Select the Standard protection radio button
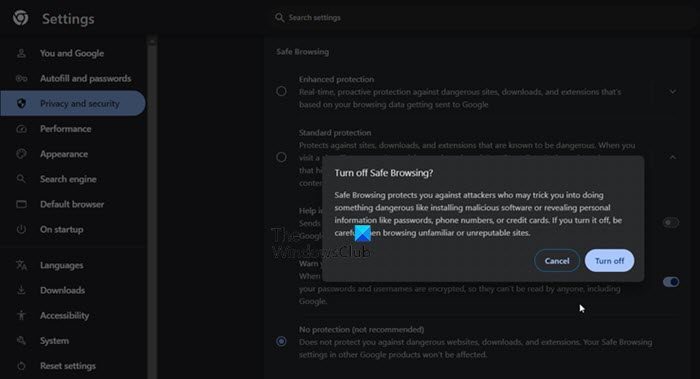 (281, 157)
